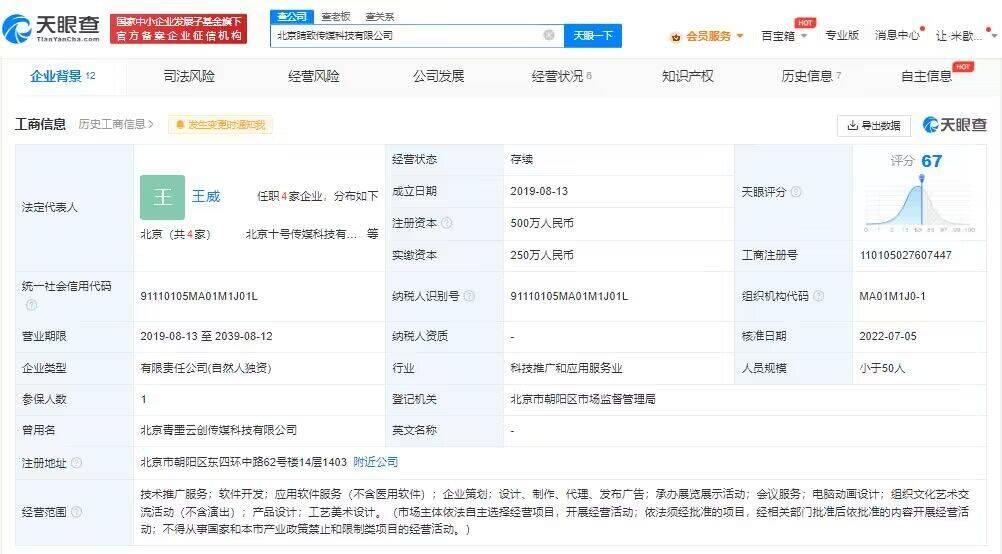Screen dimensions: 1002x554
Task: Click the help icon beside 纳税人识别号
Action: [469, 296]
